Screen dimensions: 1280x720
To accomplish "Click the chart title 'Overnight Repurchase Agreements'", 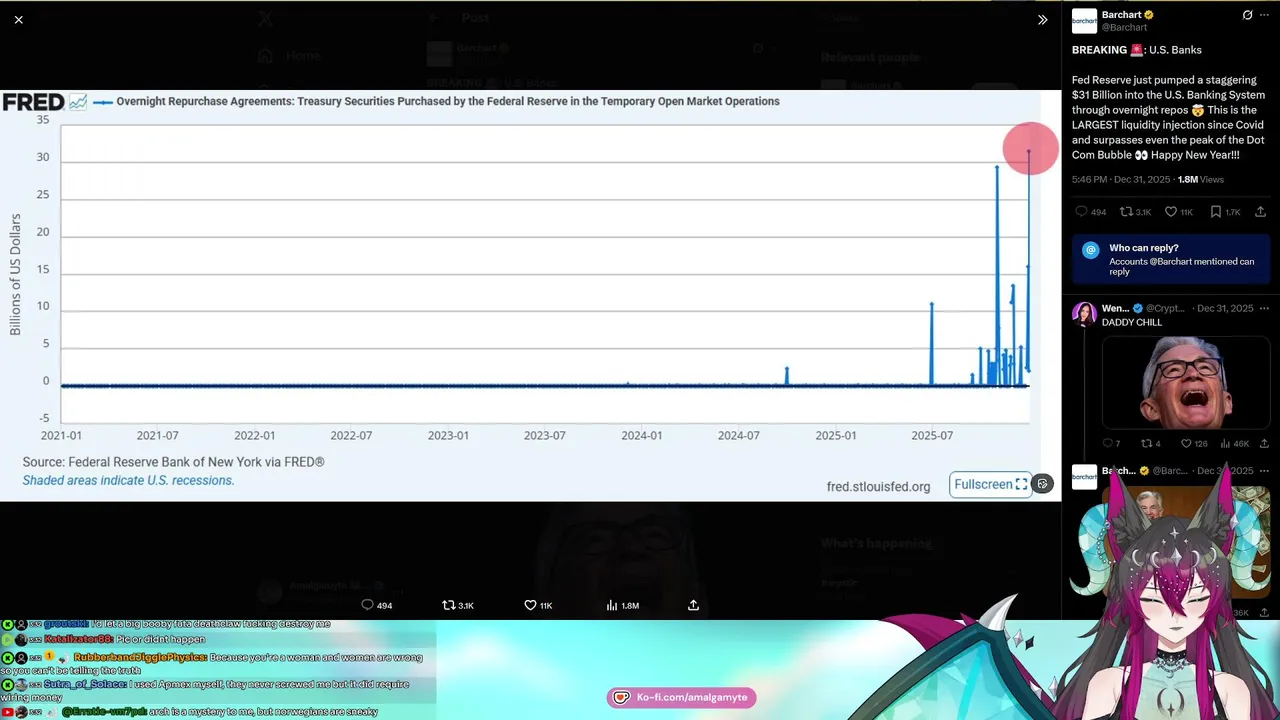I will [x=448, y=101].
